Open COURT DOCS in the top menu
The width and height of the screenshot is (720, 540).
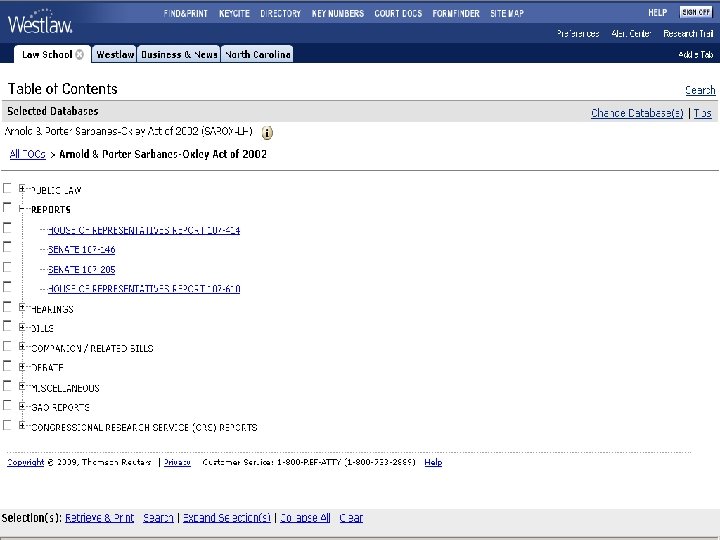tap(398, 14)
